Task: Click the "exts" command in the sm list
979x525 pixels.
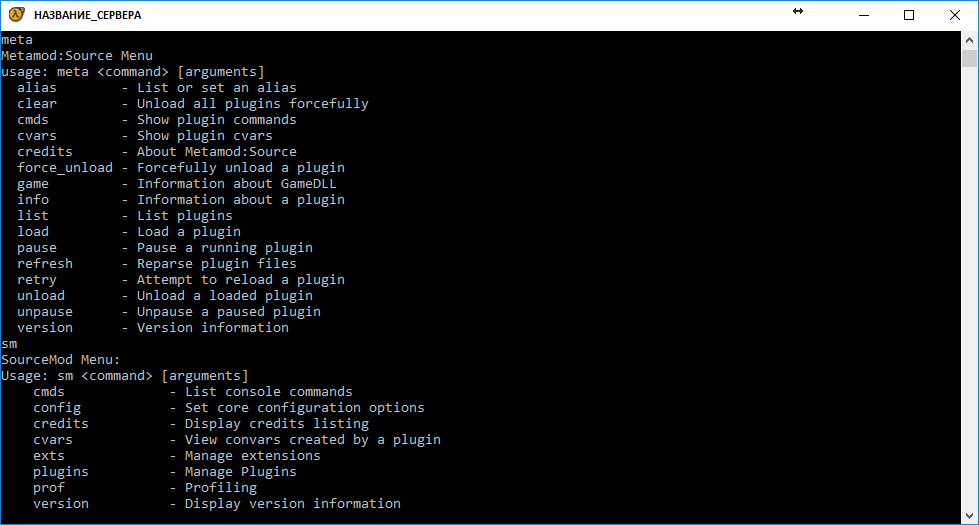Action: [x=49, y=456]
